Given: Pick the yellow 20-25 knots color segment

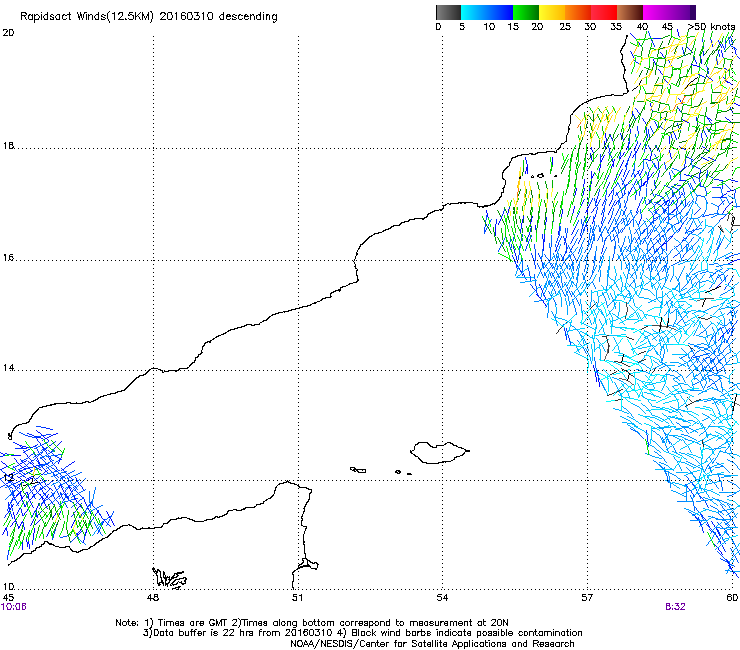Looking at the screenshot, I should click(x=552, y=12).
